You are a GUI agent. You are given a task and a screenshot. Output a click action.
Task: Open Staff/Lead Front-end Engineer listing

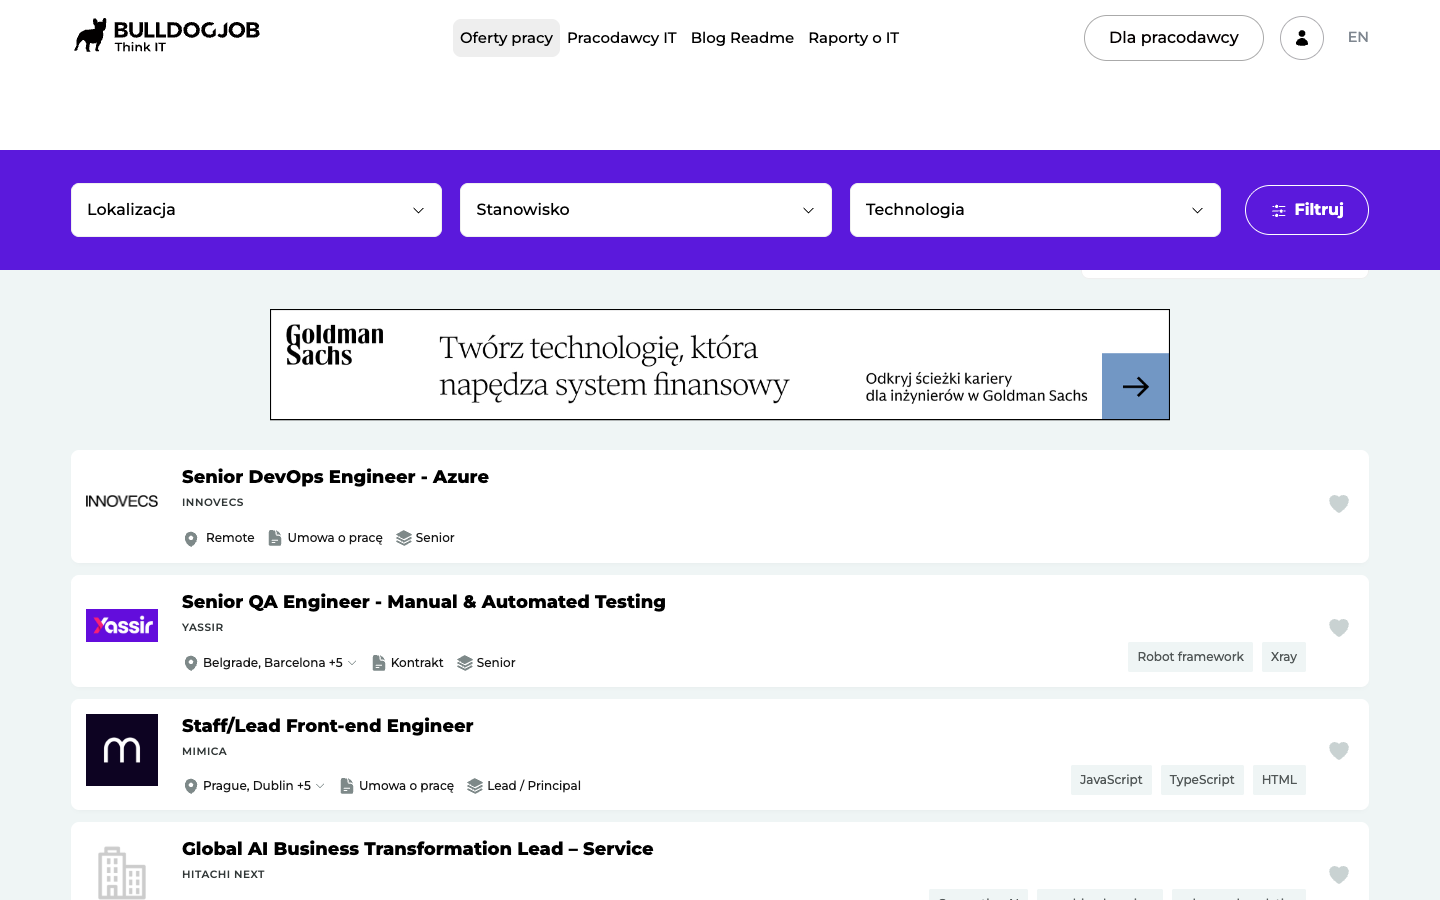point(327,726)
